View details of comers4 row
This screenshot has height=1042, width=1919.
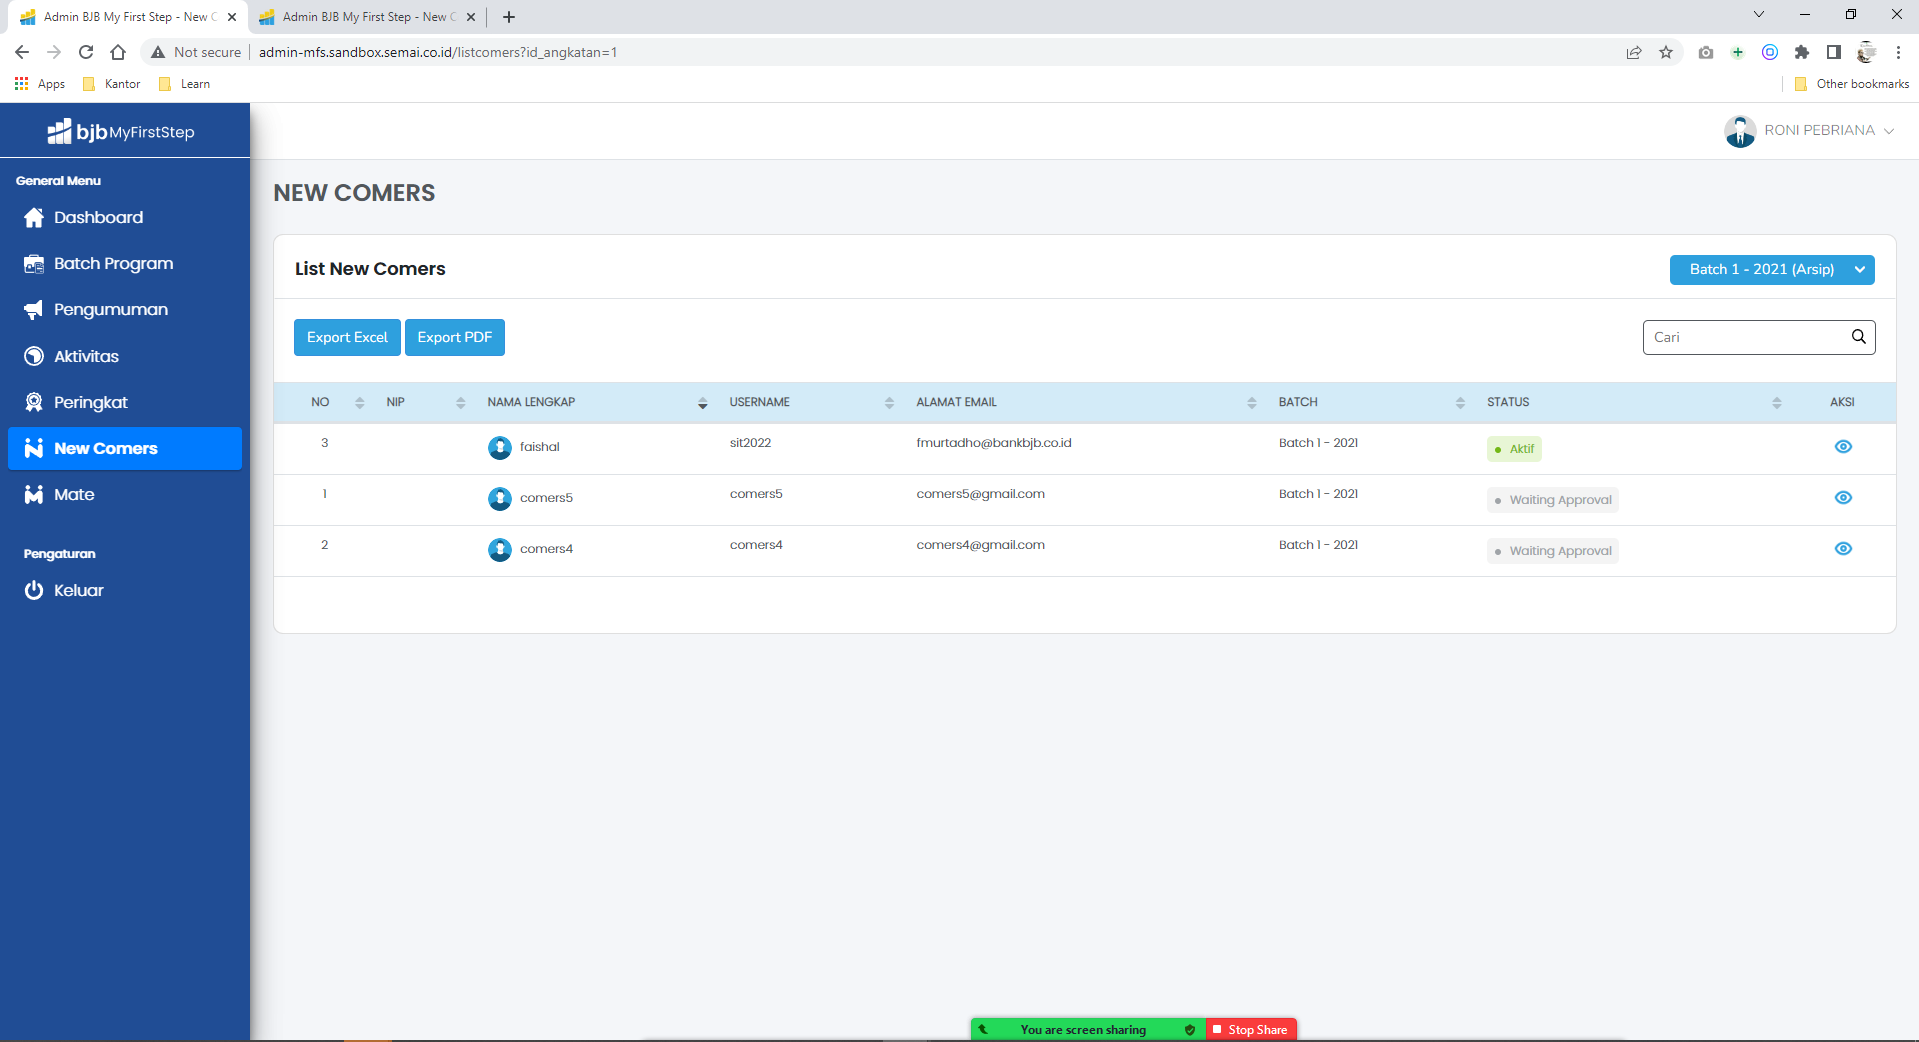(x=1843, y=549)
